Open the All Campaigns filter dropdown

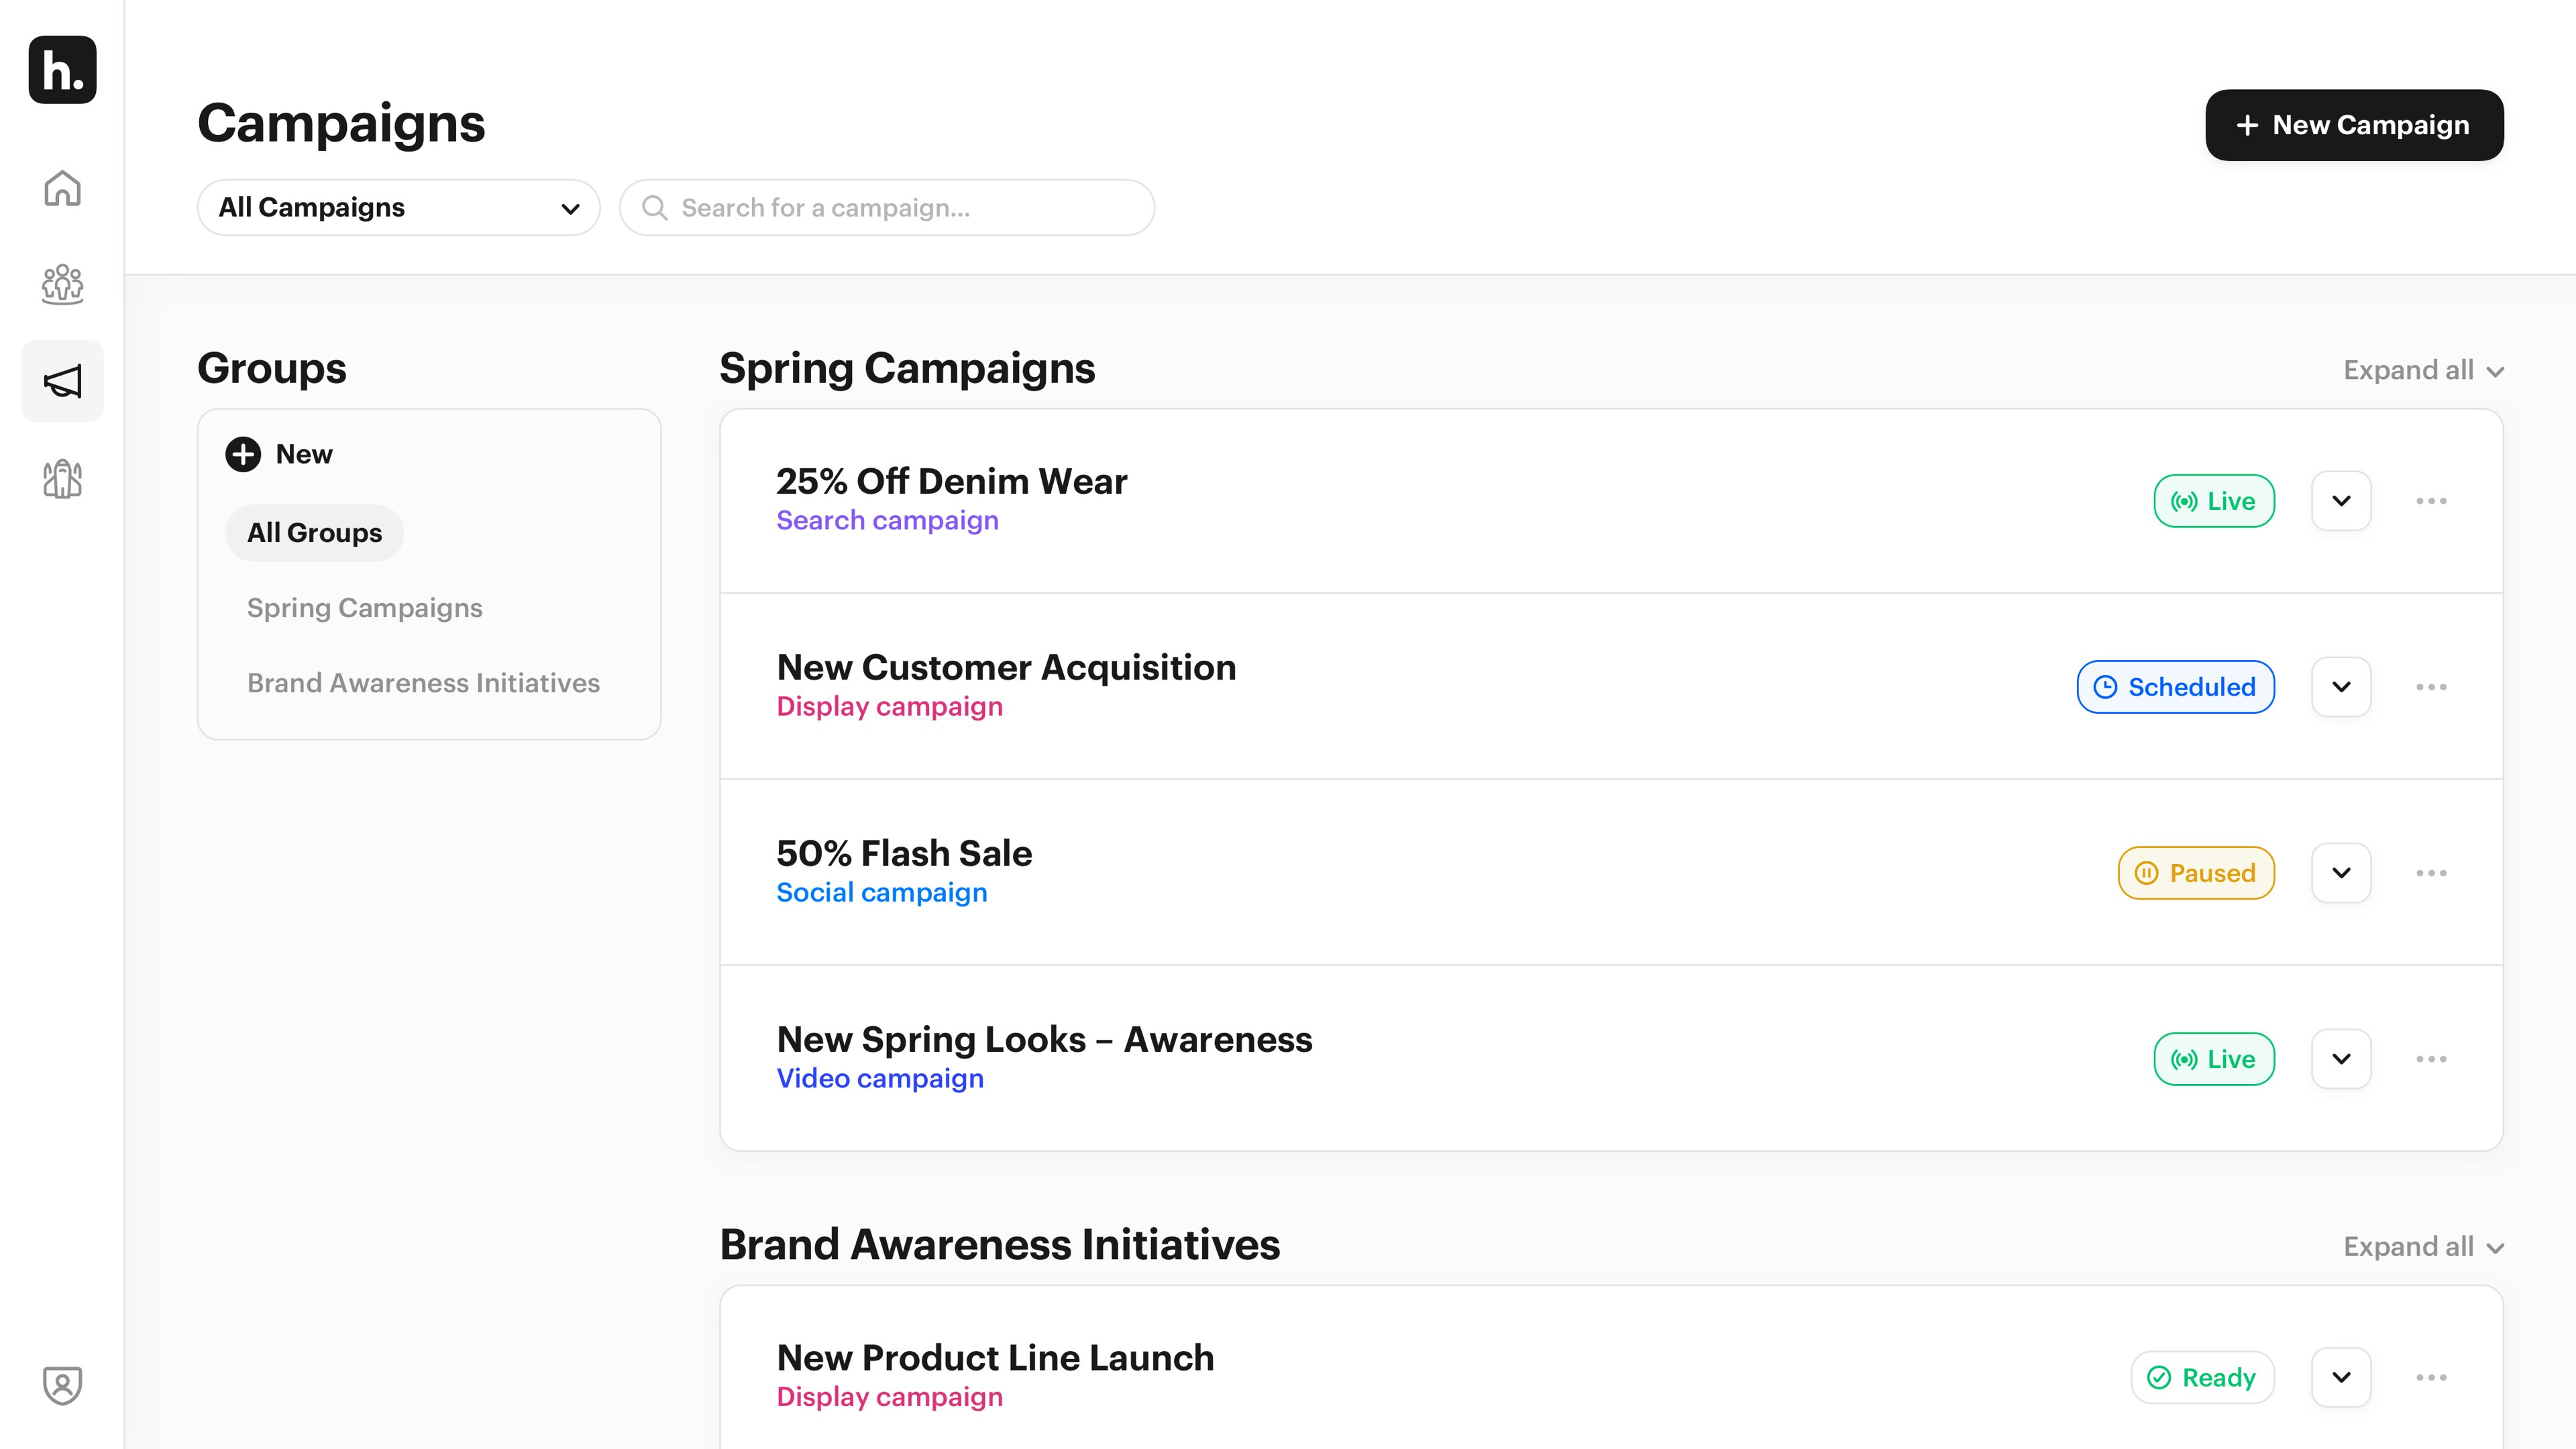[398, 208]
